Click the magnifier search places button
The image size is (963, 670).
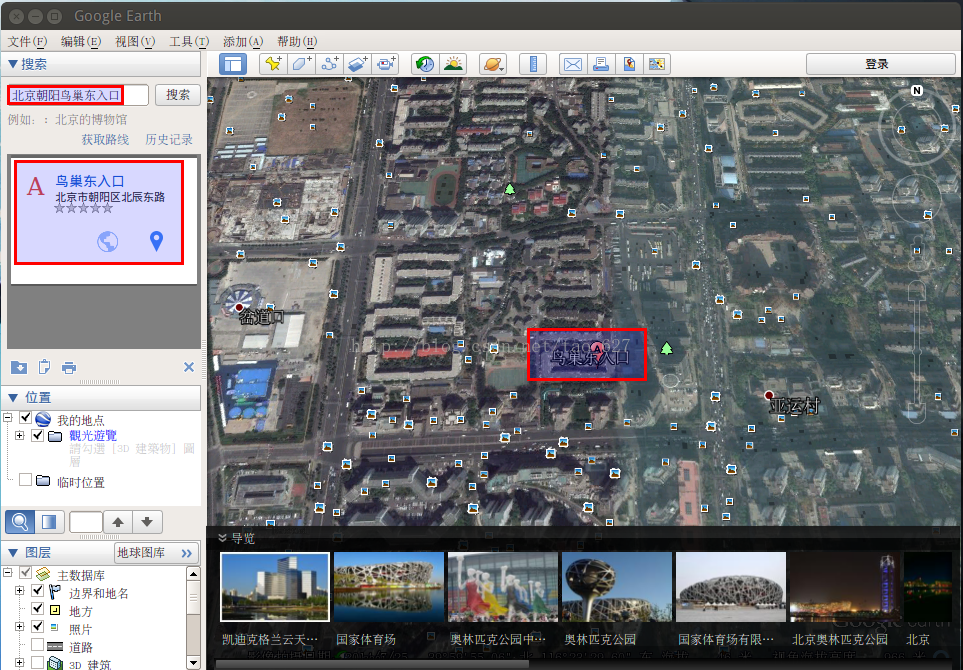click(x=20, y=522)
